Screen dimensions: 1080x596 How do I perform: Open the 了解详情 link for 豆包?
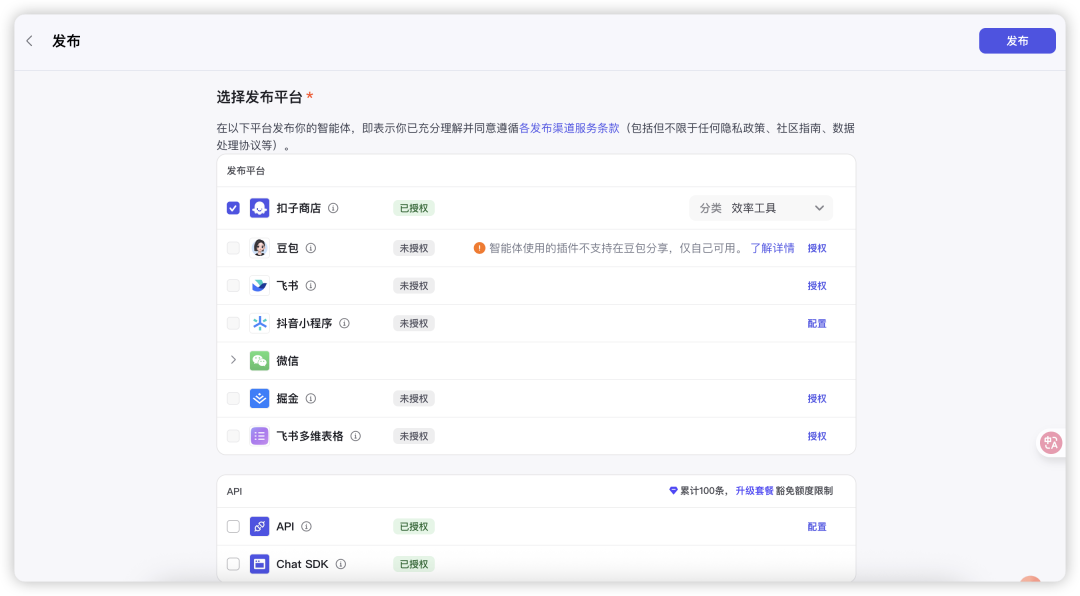click(774, 247)
